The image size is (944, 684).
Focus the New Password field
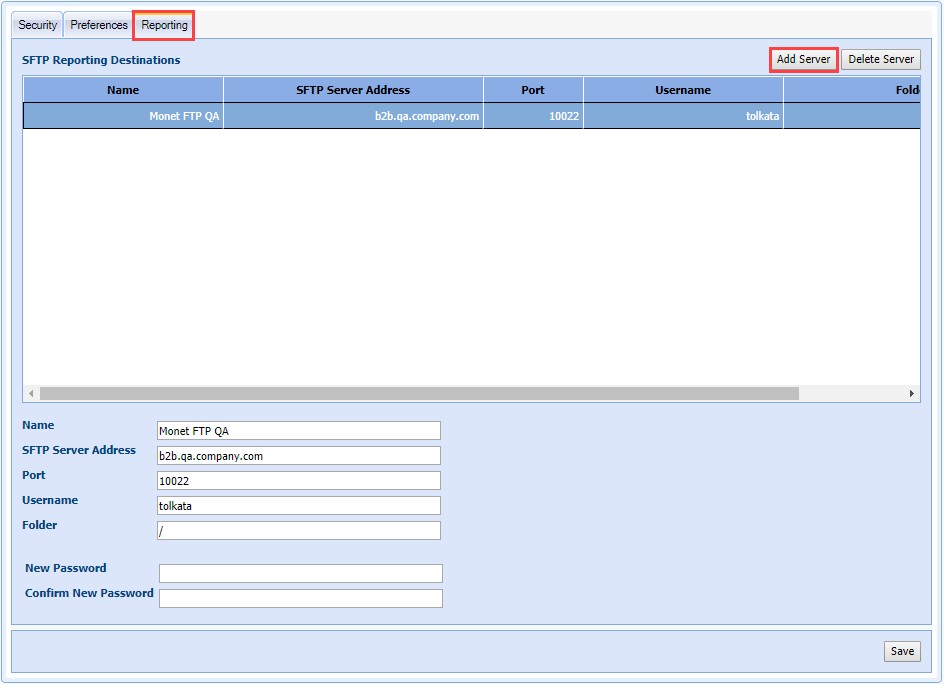300,573
